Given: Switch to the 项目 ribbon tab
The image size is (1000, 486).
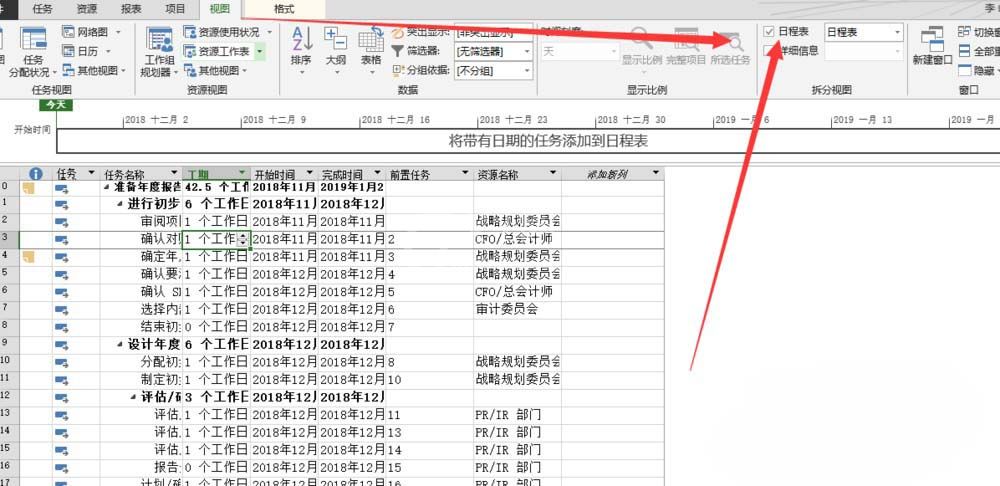Looking at the screenshot, I should tap(175, 9).
